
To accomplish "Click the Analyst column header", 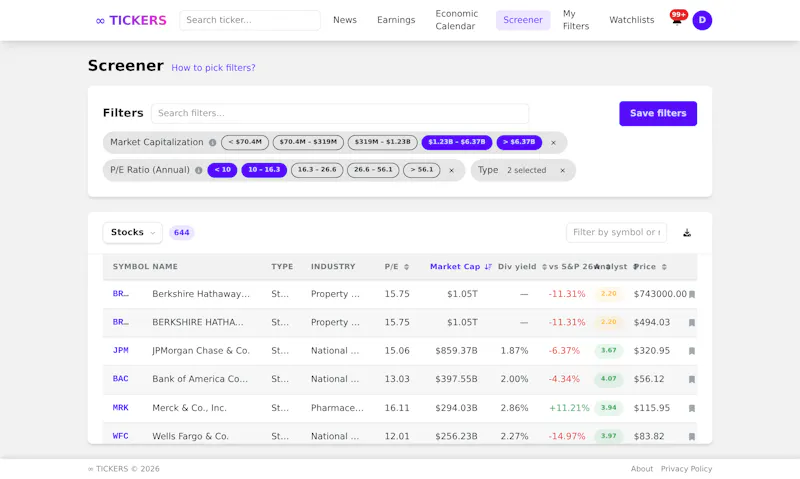I will pos(612,267).
